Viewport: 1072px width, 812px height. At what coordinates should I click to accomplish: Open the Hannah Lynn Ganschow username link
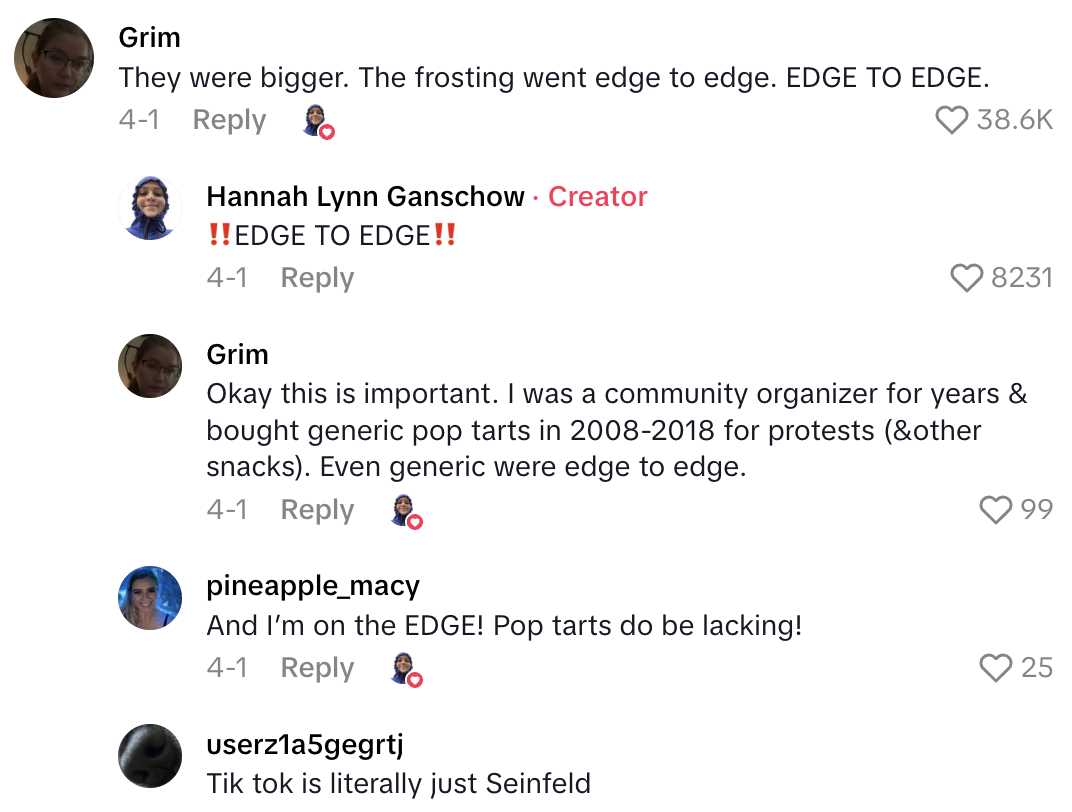365,197
